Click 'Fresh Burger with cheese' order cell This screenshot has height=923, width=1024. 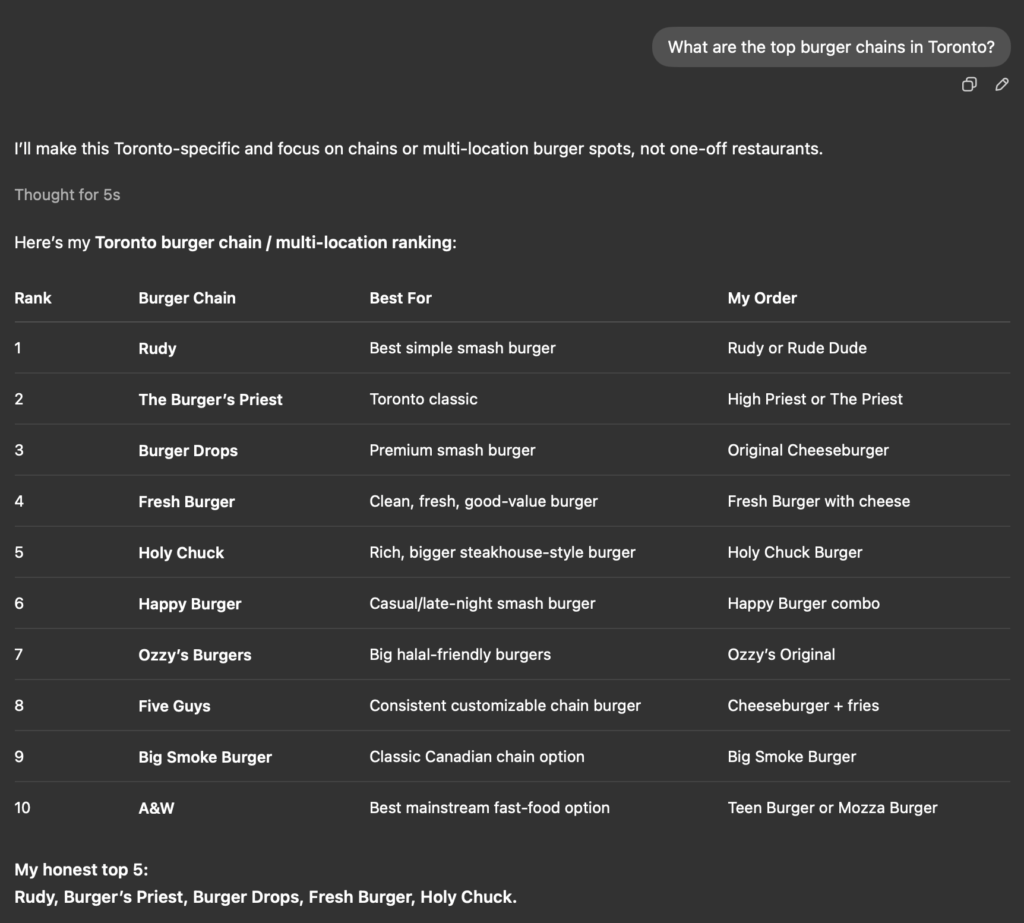(x=818, y=501)
